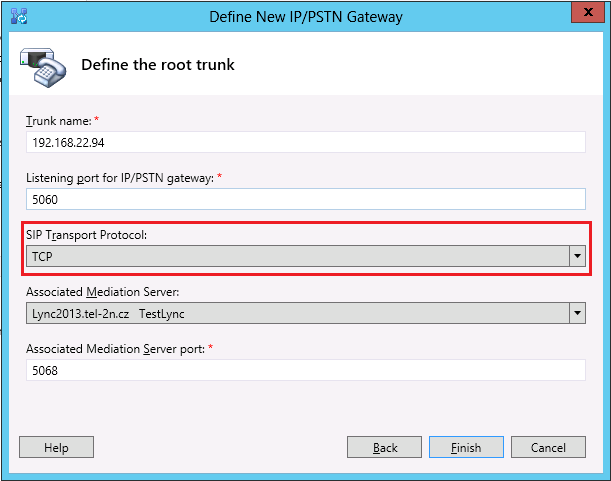This screenshot has height=481, width=611.
Task: Click the "SIP Transport Protocol:" label
Action: pyautogui.click(x=88, y=235)
